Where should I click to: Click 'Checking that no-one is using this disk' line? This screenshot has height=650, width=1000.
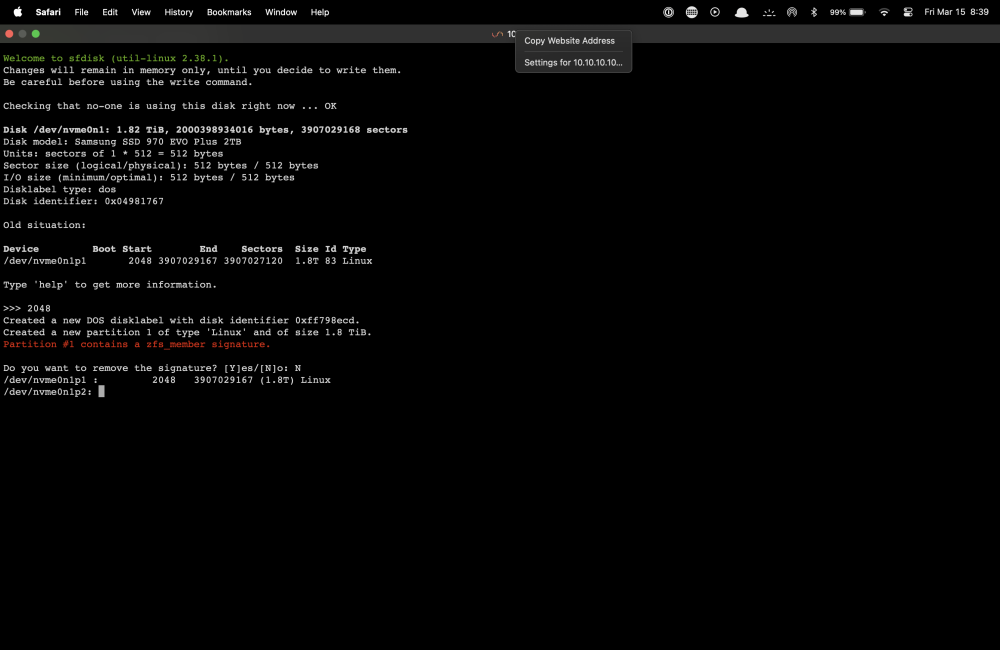(170, 106)
